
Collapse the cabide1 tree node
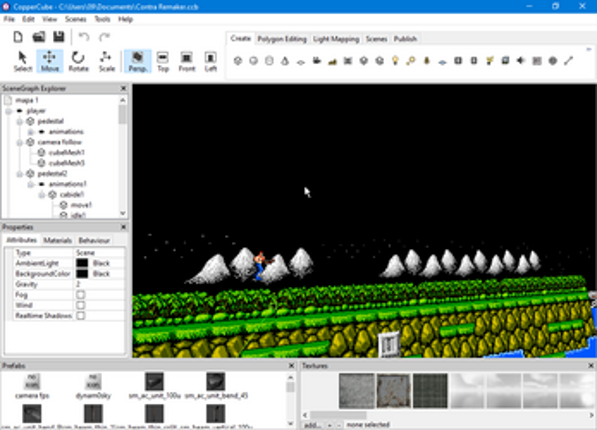42,195
